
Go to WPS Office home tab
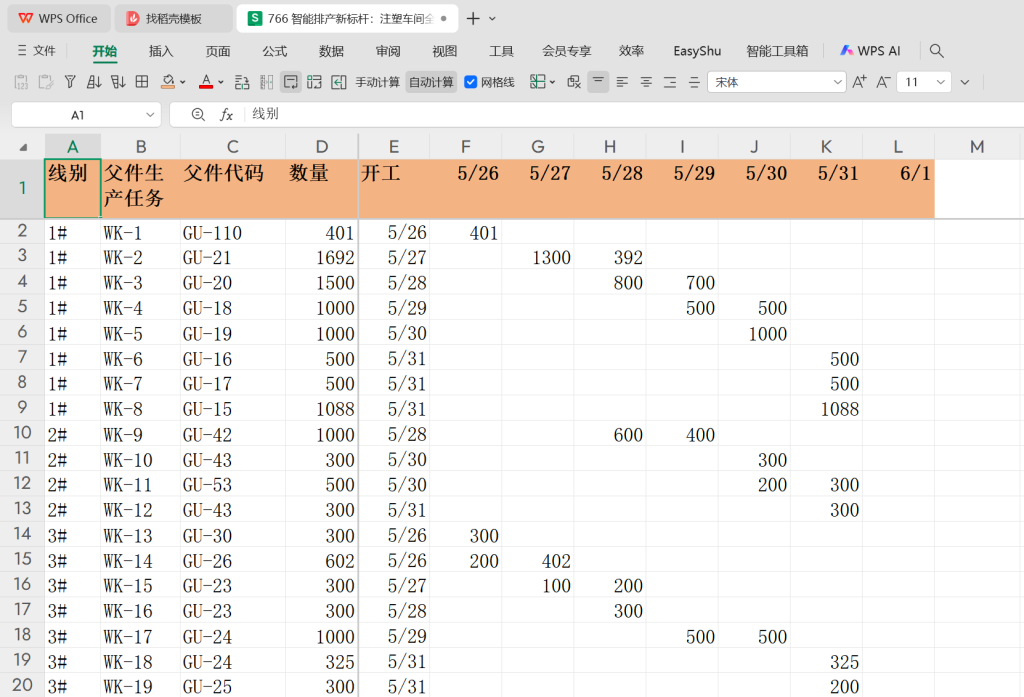click(x=57, y=18)
